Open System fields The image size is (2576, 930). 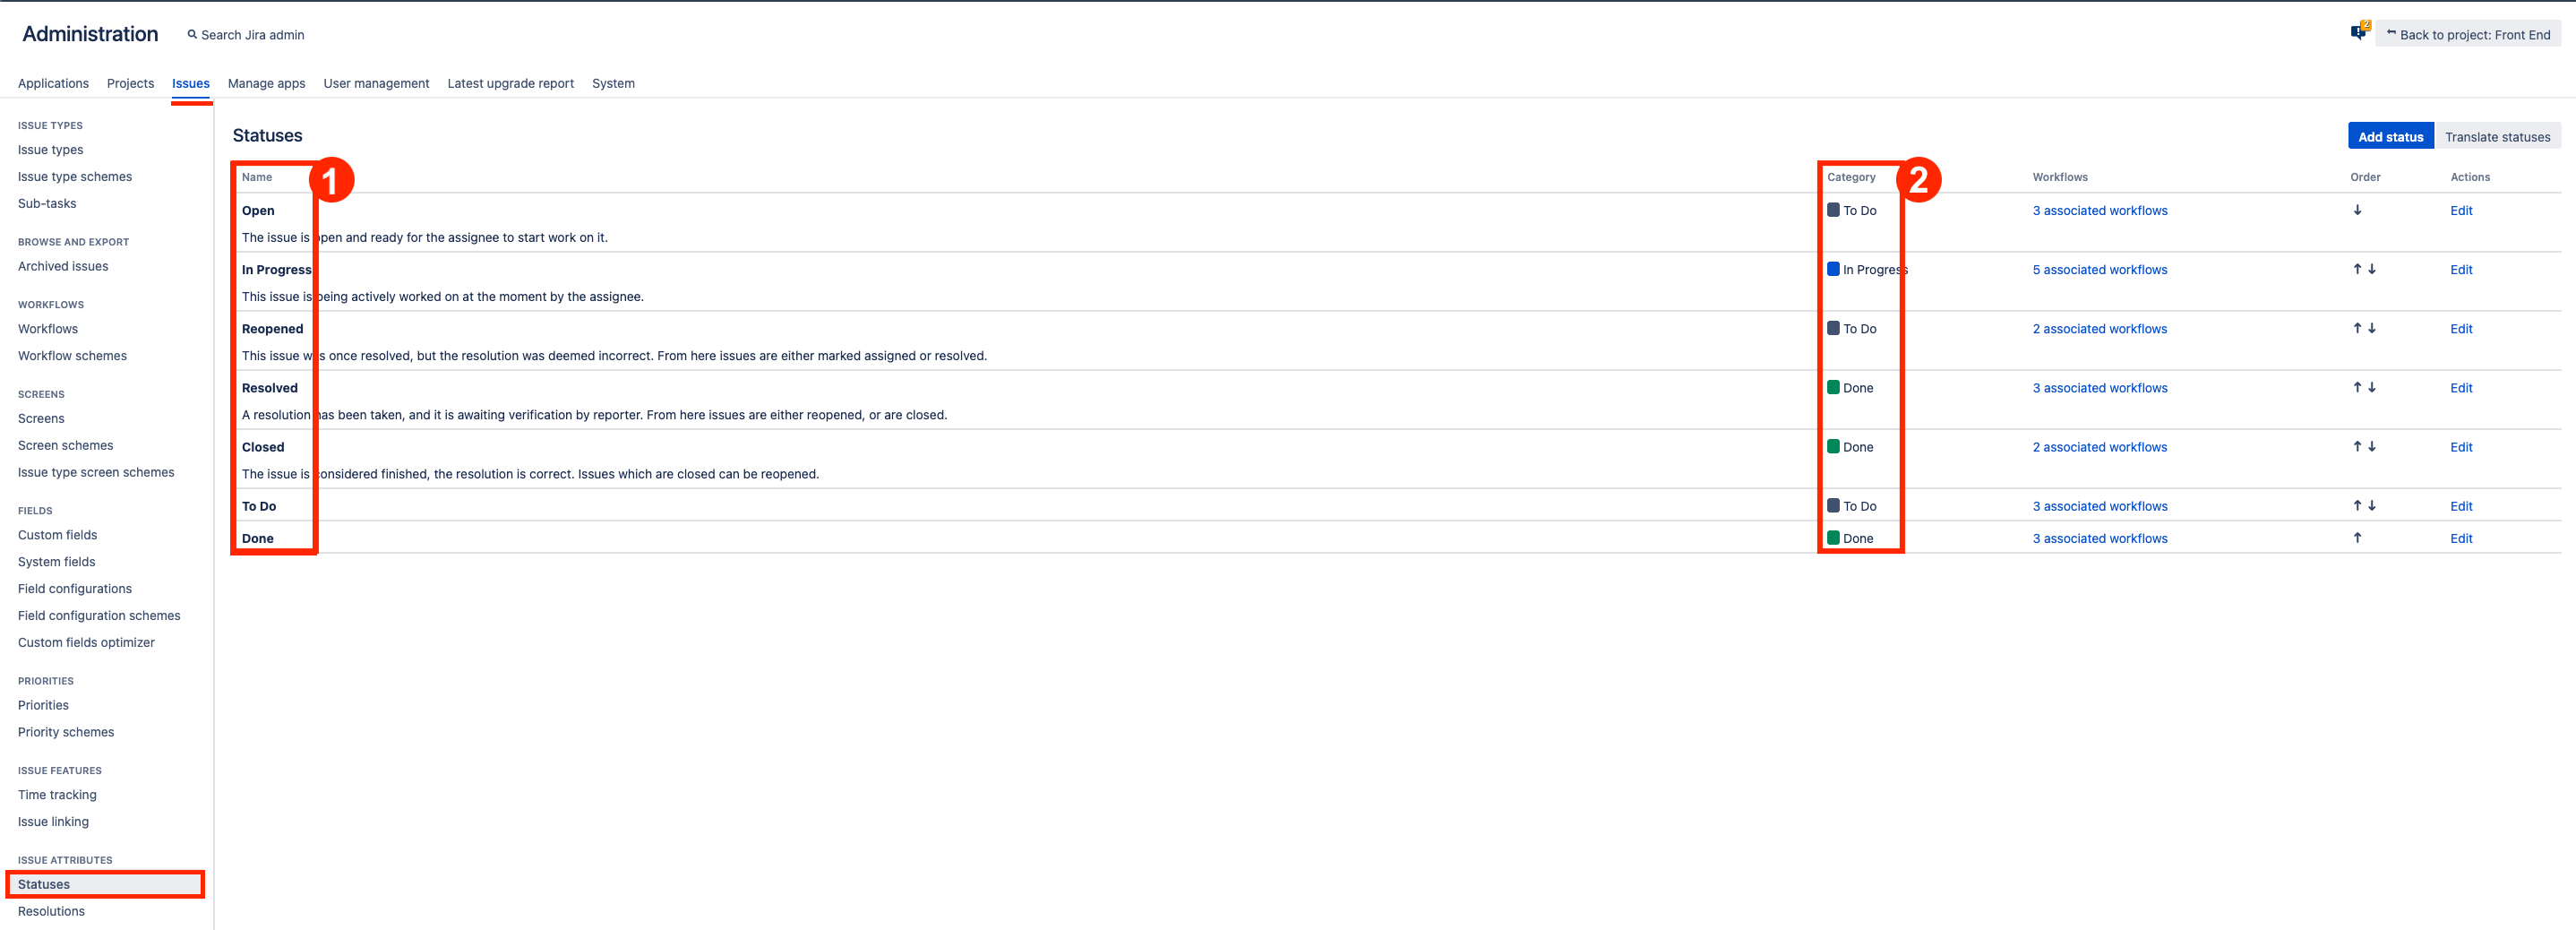click(56, 561)
